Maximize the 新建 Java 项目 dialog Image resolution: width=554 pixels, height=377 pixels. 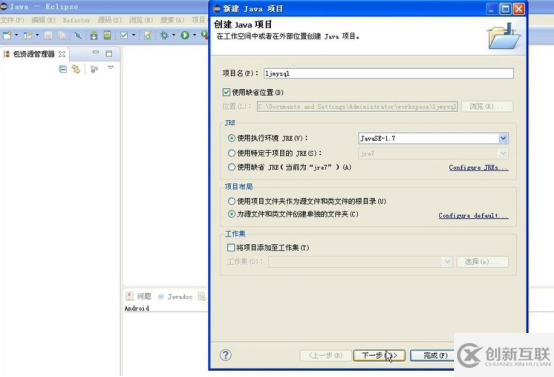click(505, 9)
